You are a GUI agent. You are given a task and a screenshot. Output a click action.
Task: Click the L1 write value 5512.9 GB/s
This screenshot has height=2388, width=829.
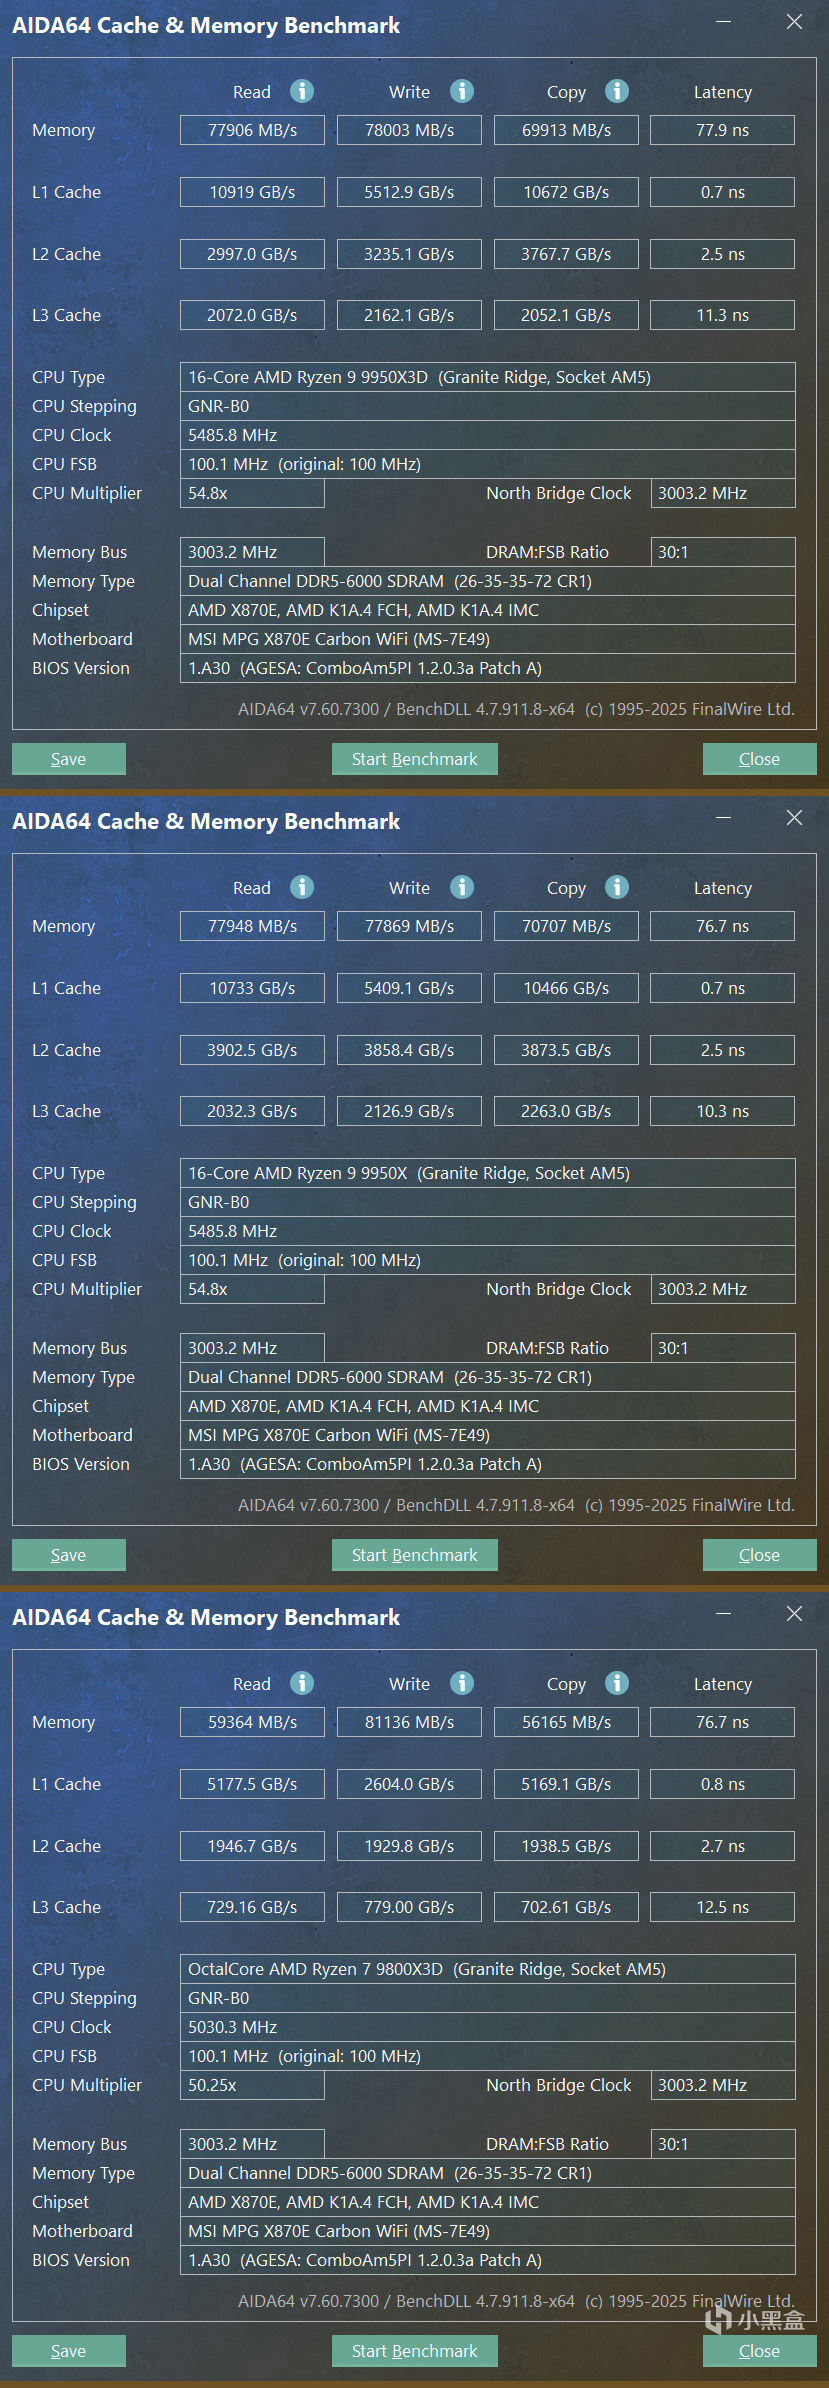tap(409, 192)
